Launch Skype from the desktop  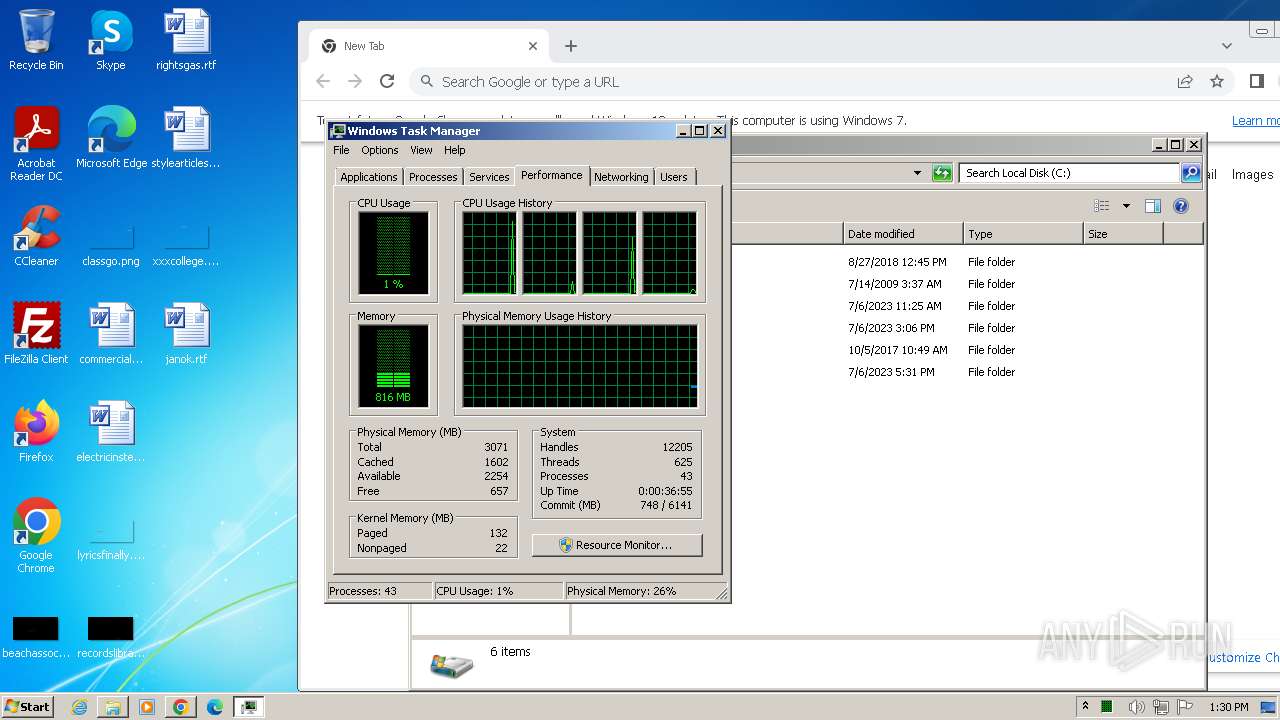tap(111, 40)
